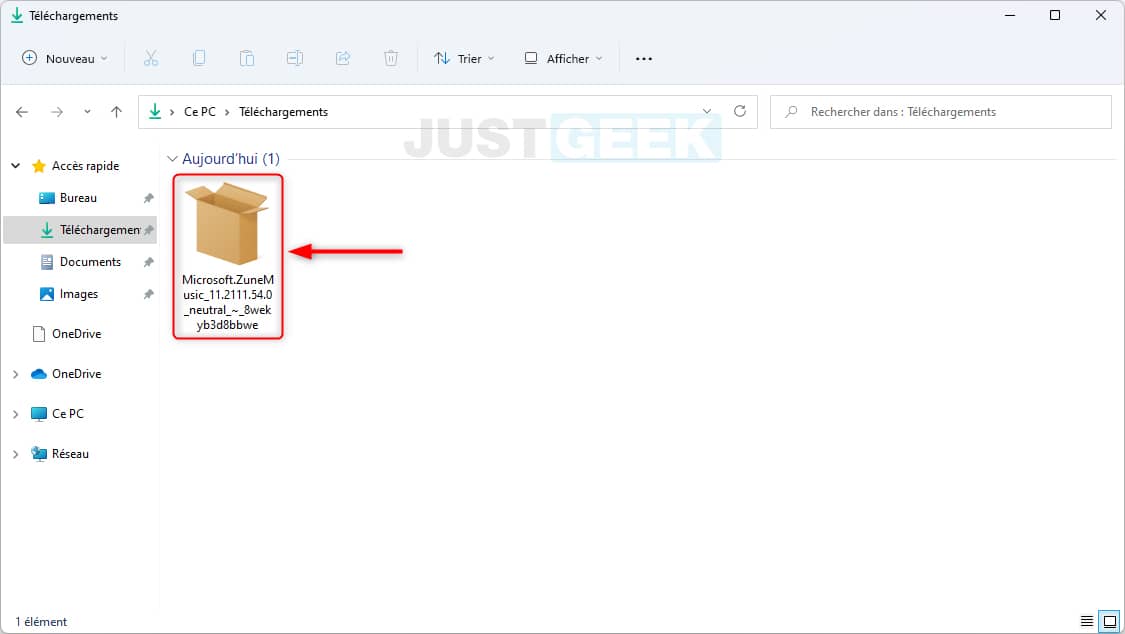This screenshot has height=634, width=1125.
Task: Click the Share icon in toolbar
Action: click(x=343, y=59)
